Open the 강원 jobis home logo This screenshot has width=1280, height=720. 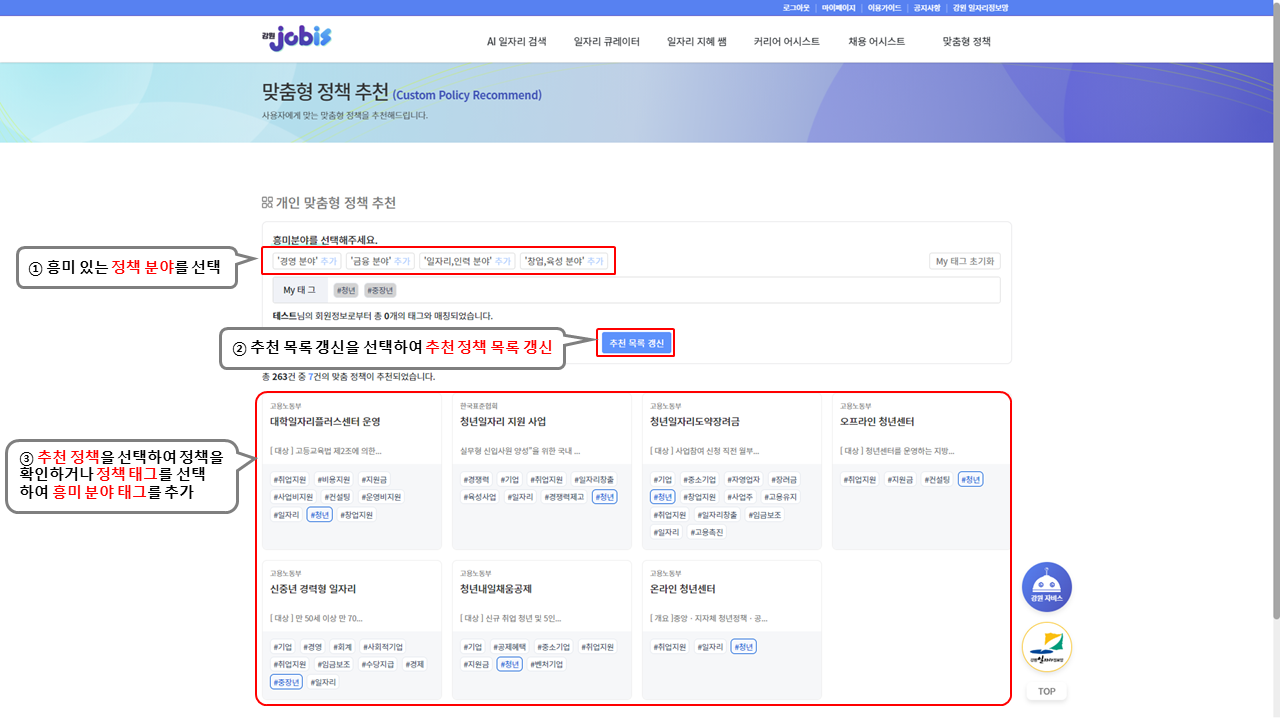click(296, 38)
